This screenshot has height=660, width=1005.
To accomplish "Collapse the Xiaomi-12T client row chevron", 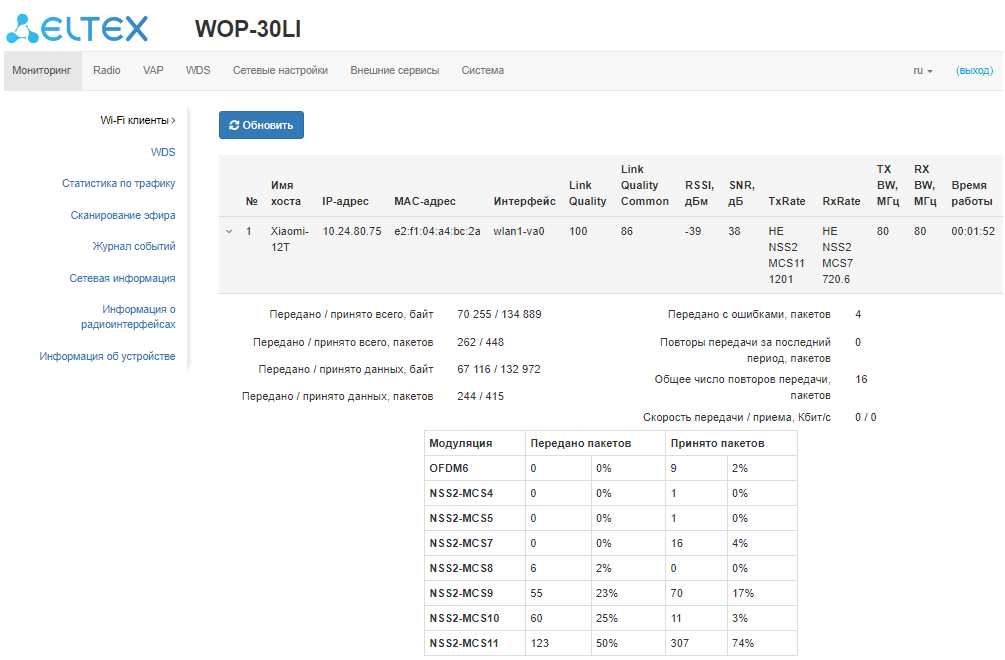I will (229, 231).
